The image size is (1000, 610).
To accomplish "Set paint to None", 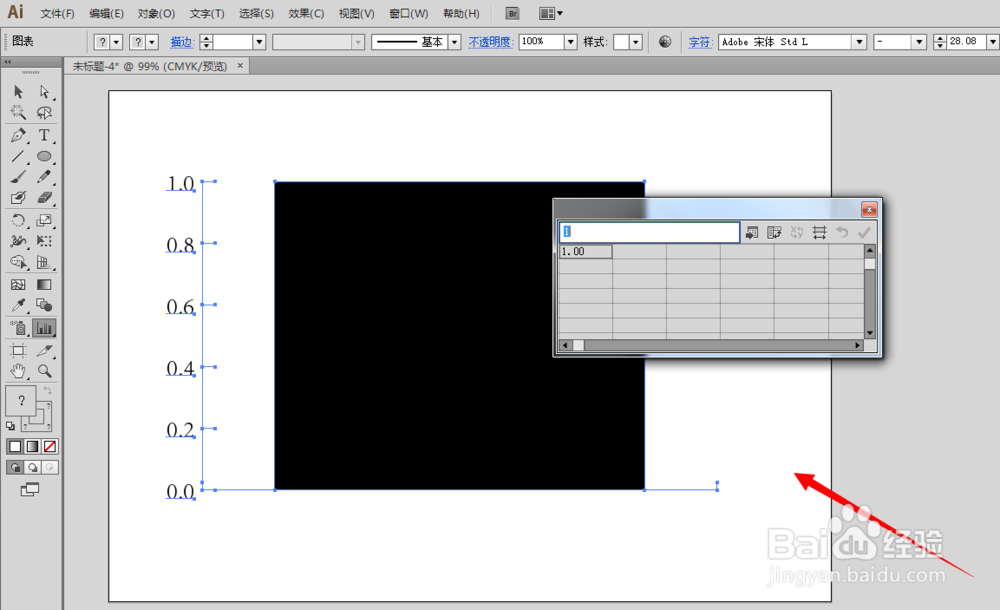I will (50, 447).
